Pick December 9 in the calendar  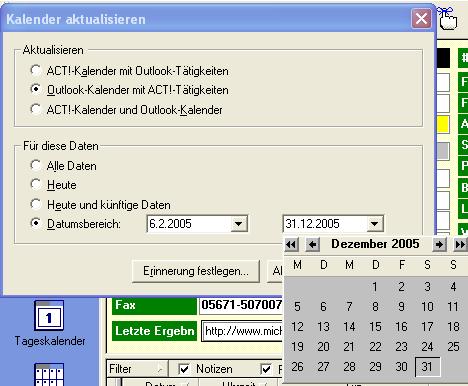click(401, 307)
